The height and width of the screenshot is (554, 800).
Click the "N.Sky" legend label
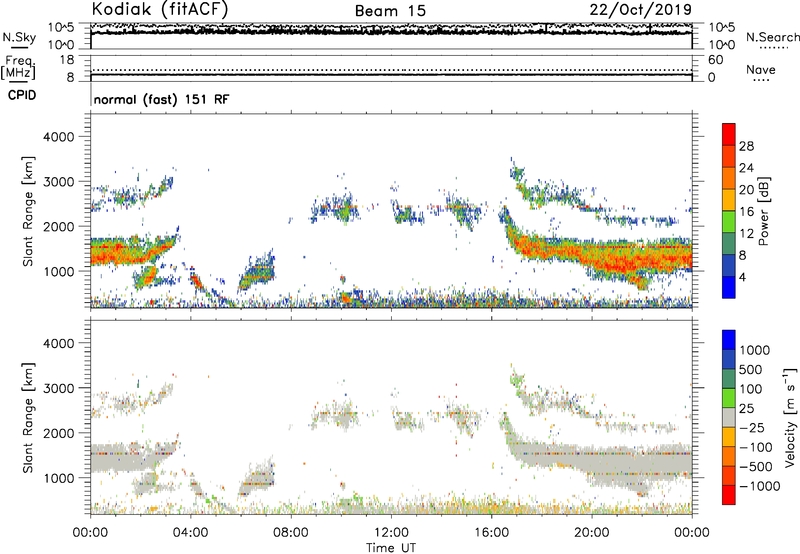(x=19, y=37)
